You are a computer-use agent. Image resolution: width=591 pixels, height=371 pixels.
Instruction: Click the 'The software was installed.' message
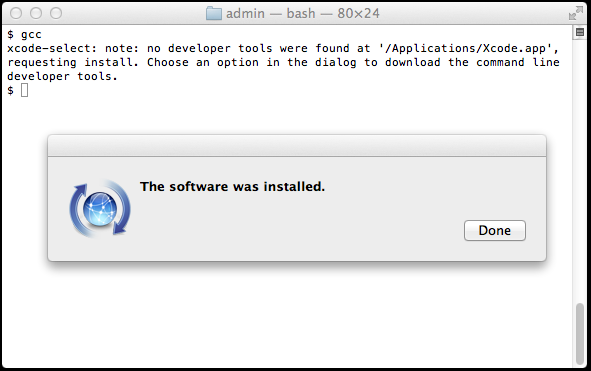pyautogui.click(x=232, y=187)
